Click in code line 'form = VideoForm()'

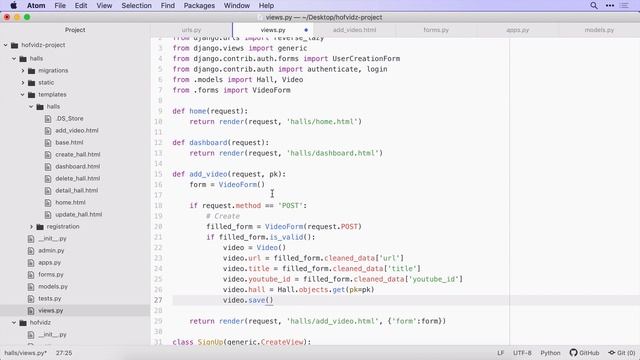pos(227,184)
